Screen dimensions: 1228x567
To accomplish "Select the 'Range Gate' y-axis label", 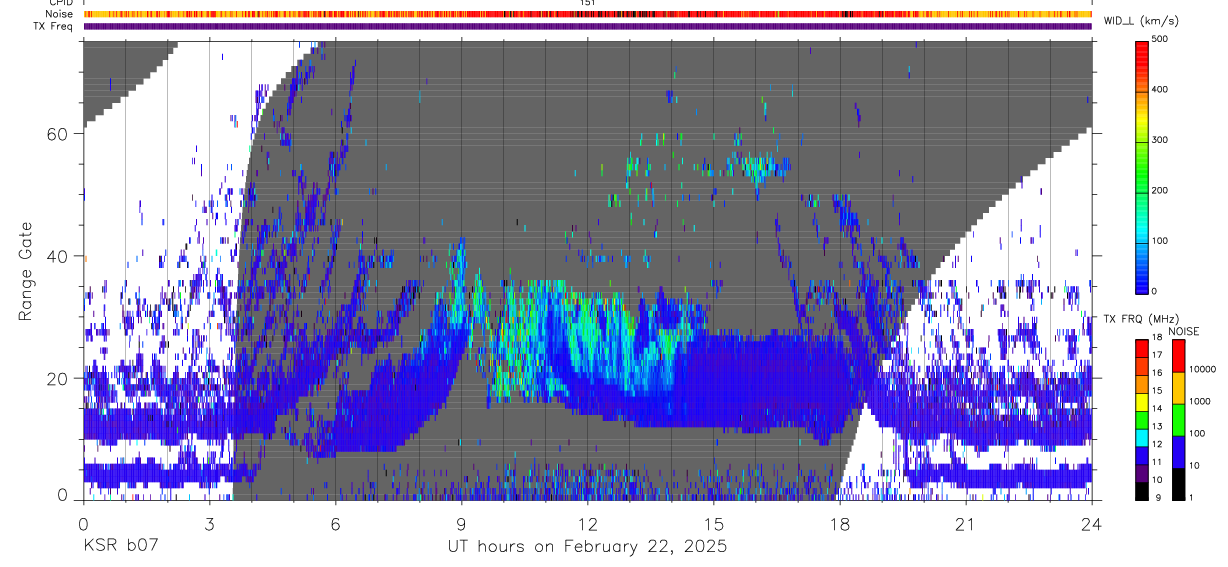I will 26,272.
